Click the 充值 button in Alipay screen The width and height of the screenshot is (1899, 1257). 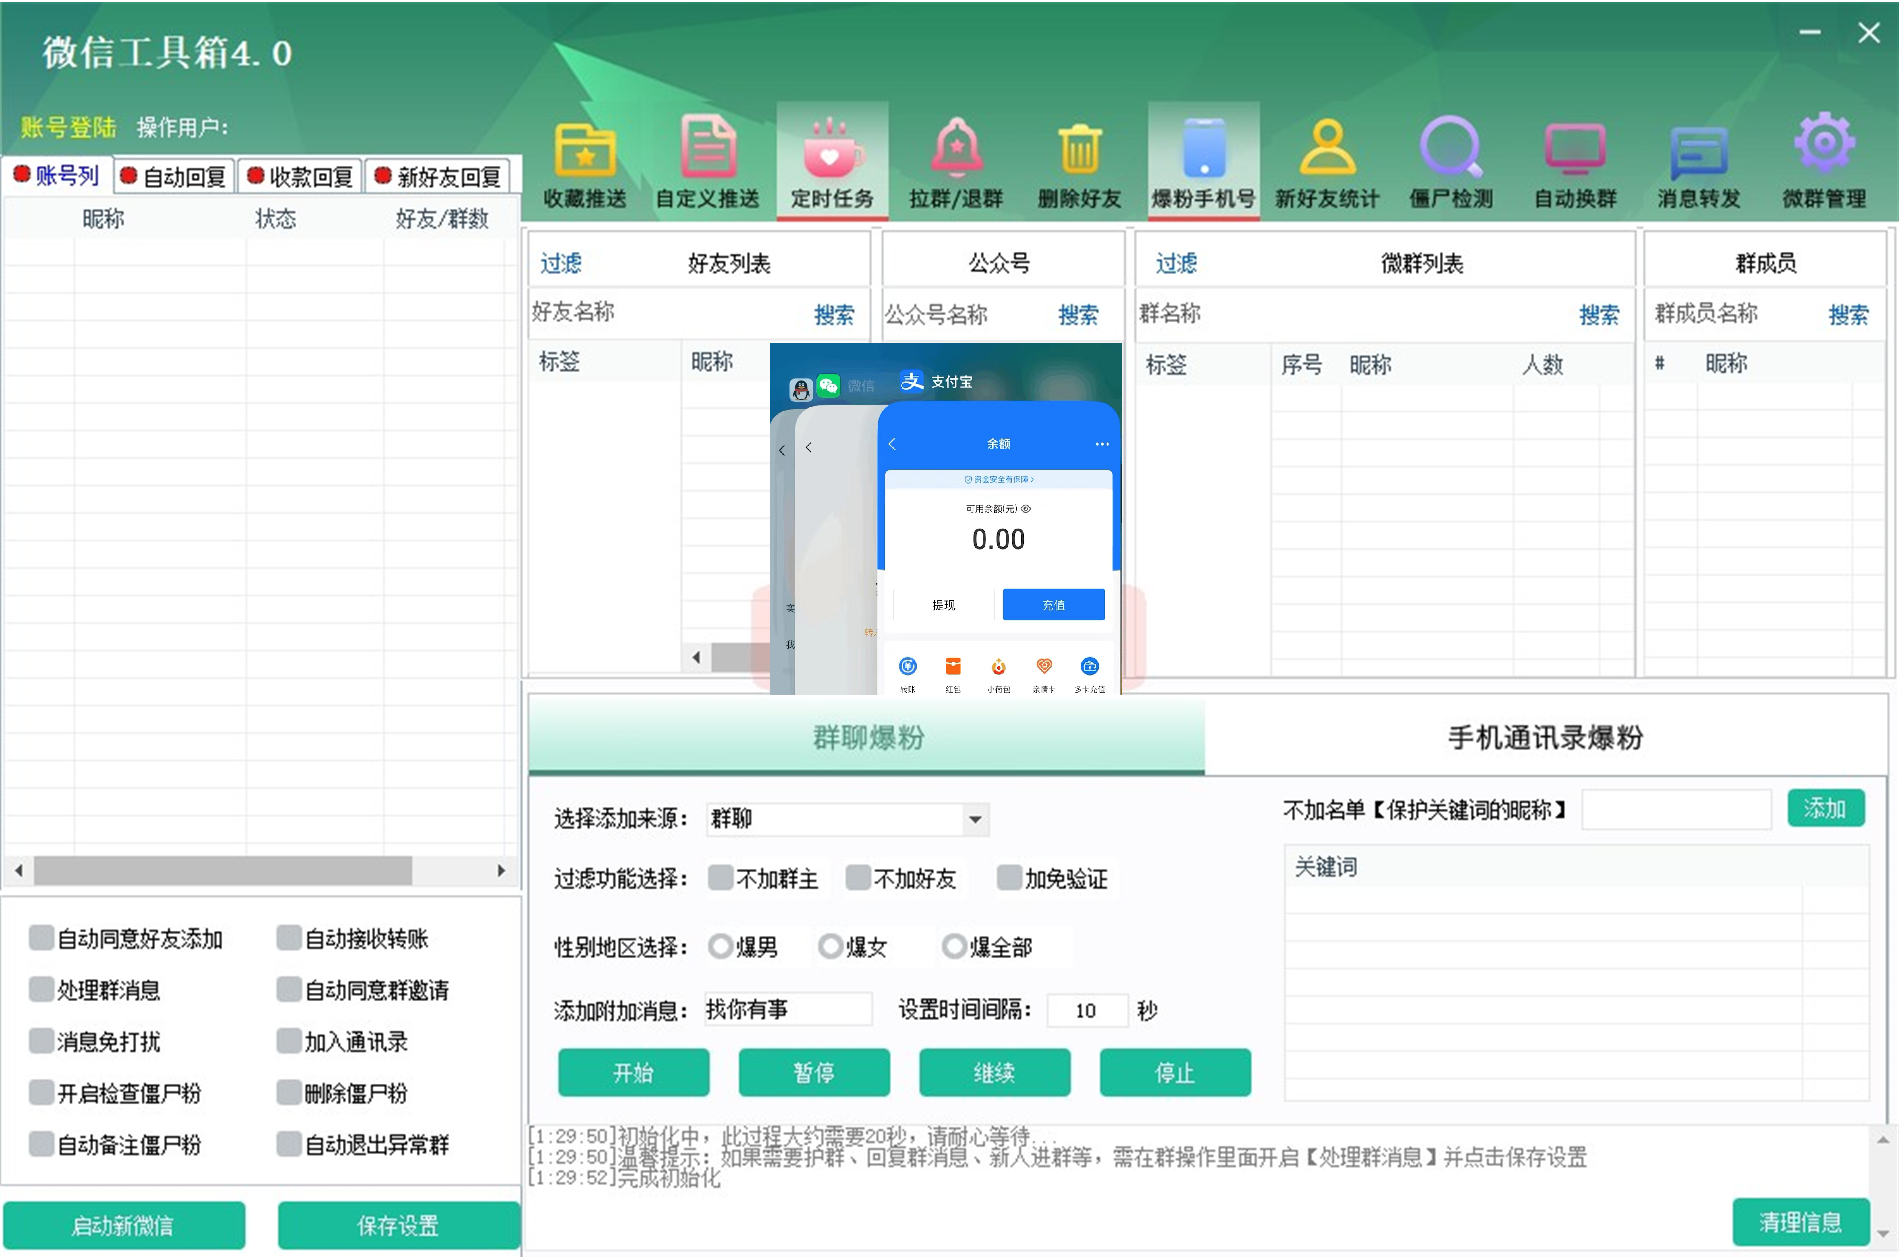[1054, 605]
